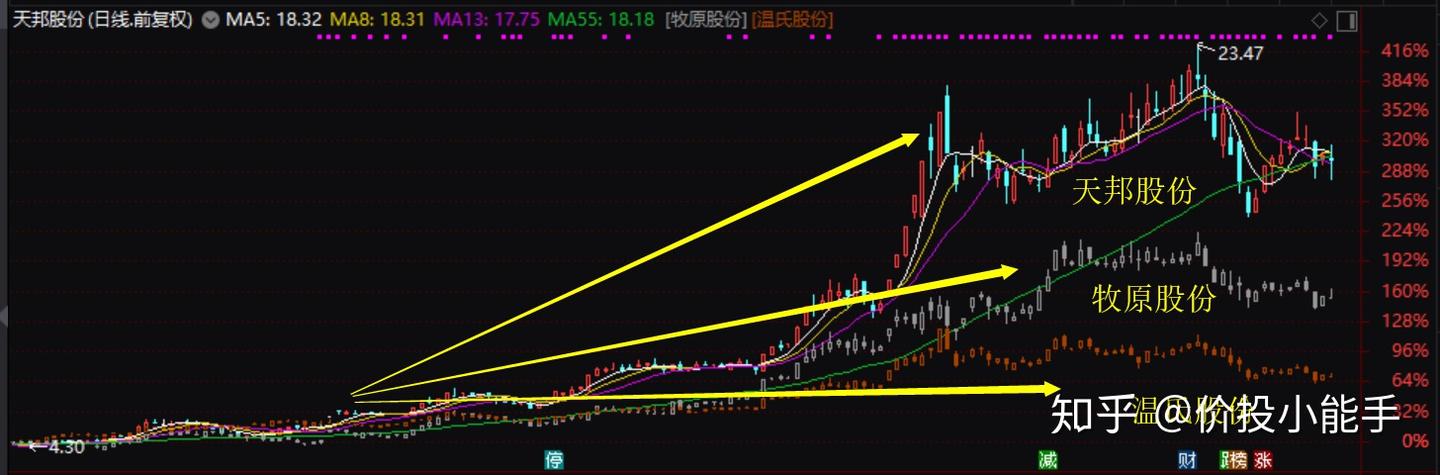The image size is (1440, 475).
Task: Open the dropdown arrow beside 天邦股份 title
Action: [208, 20]
